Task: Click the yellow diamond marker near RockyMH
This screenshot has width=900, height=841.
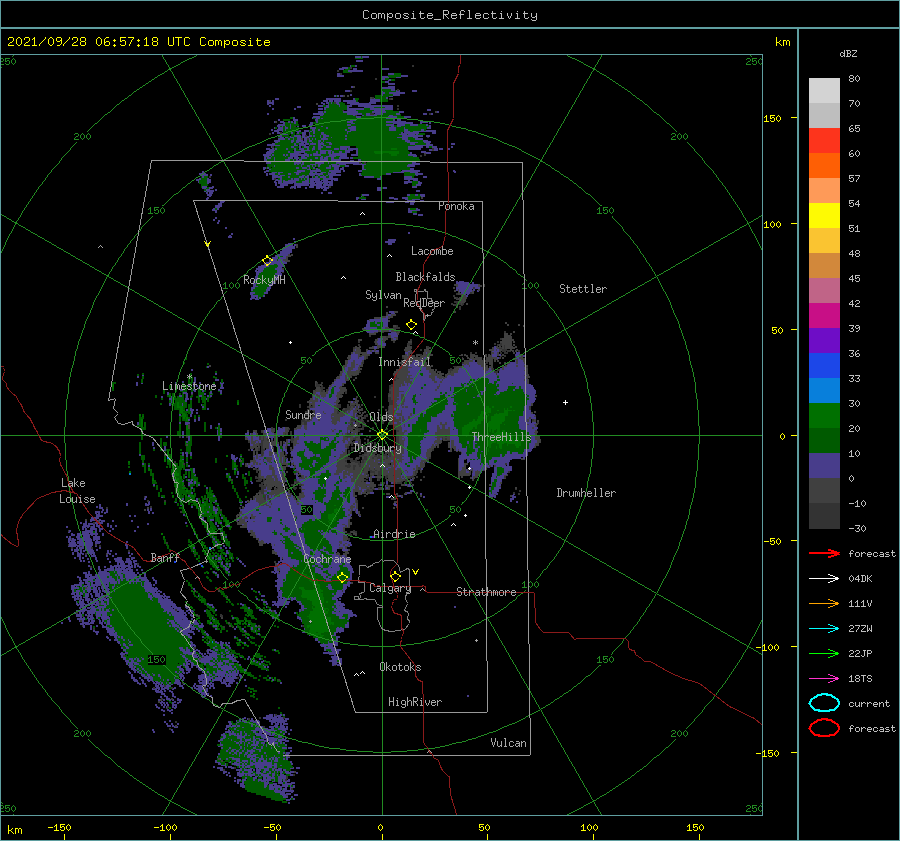Action: [x=267, y=261]
